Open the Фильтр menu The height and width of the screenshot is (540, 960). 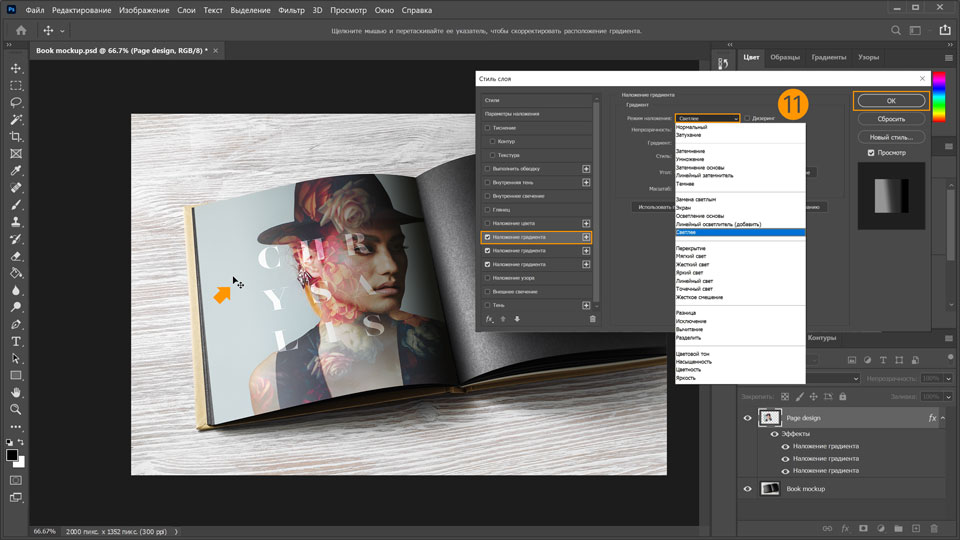coord(291,9)
